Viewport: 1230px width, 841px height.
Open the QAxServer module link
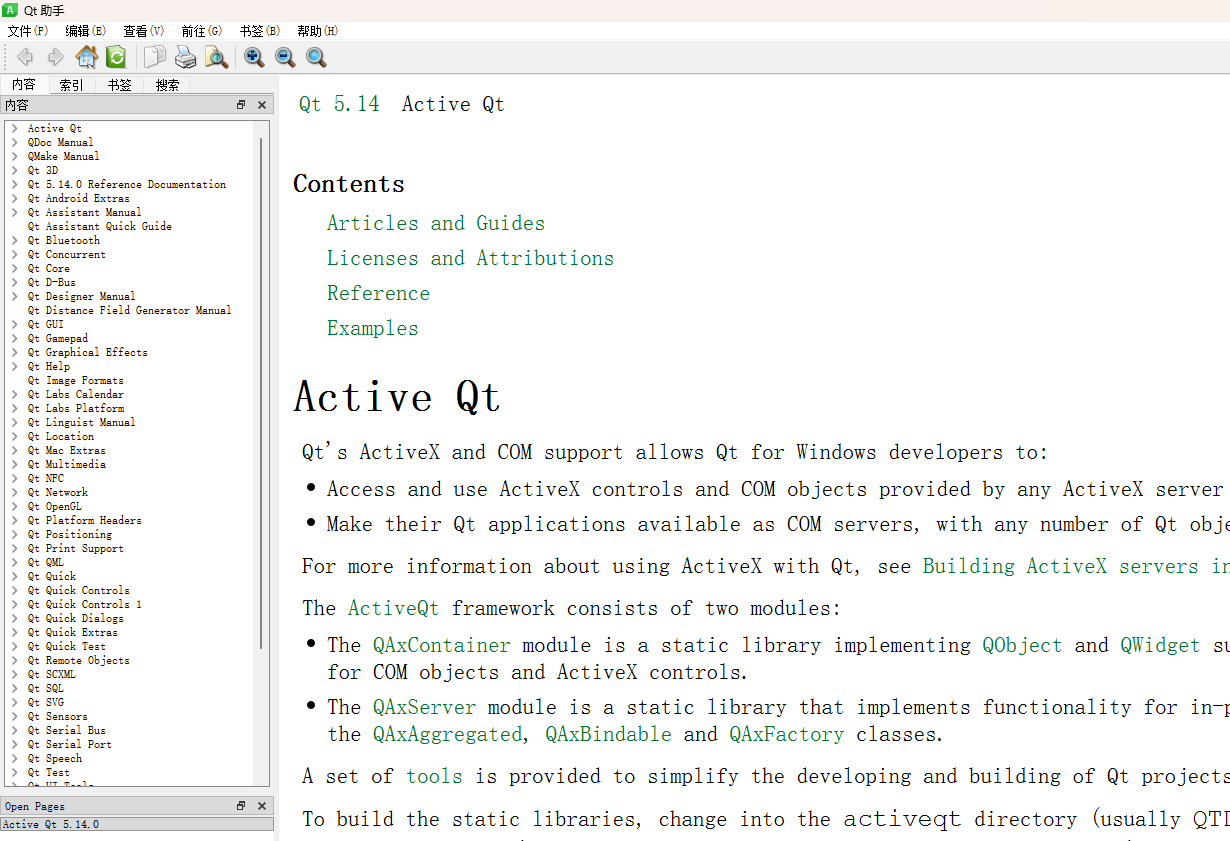(424, 707)
